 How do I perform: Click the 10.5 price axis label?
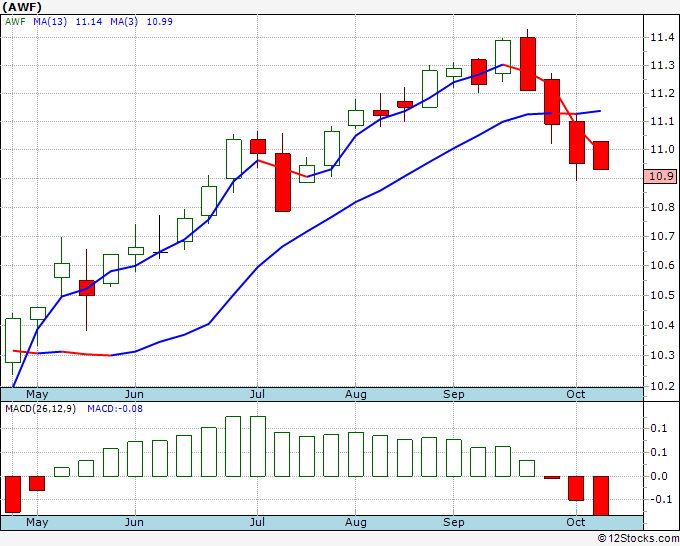[662, 295]
